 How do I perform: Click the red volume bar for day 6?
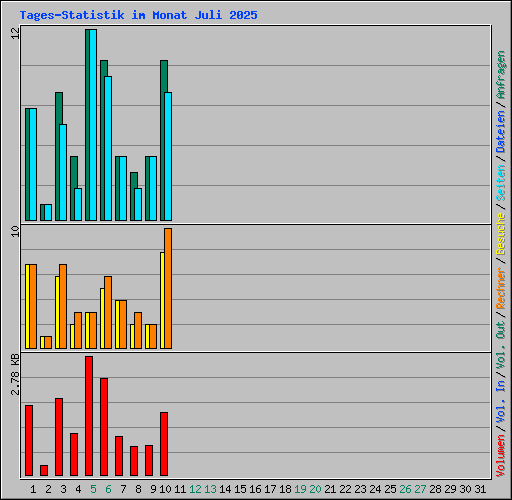click(x=104, y=427)
